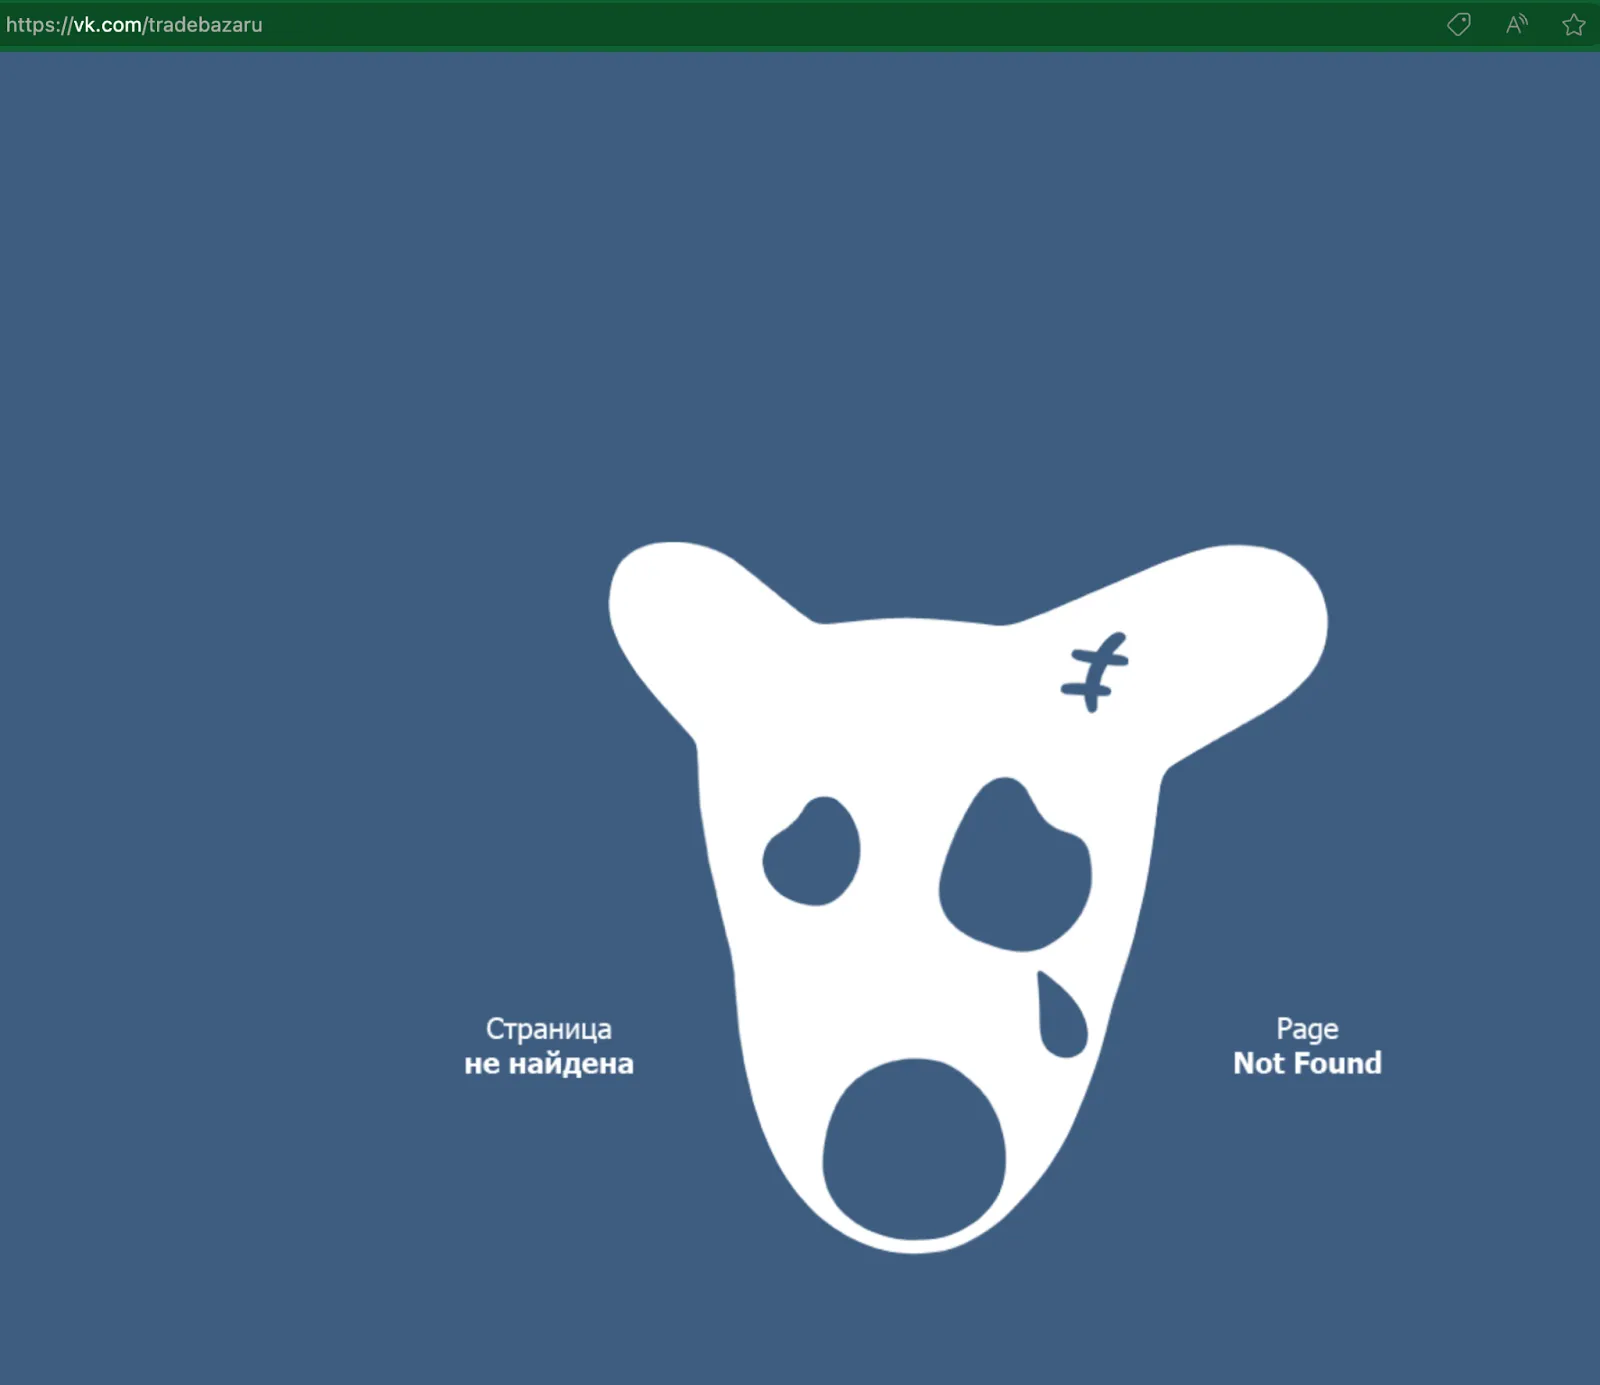1600x1385 pixels.
Task: Open the shopping price tag icon
Action: coord(1459,25)
